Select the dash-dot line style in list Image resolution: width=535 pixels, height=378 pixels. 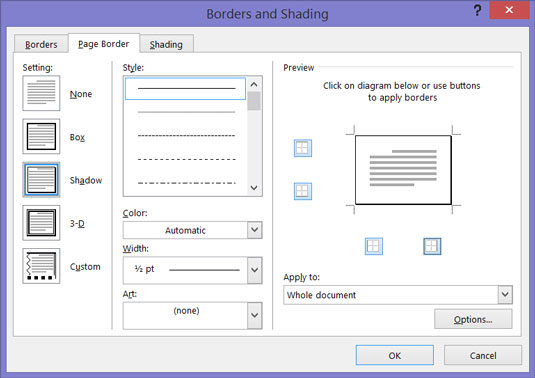click(x=187, y=183)
